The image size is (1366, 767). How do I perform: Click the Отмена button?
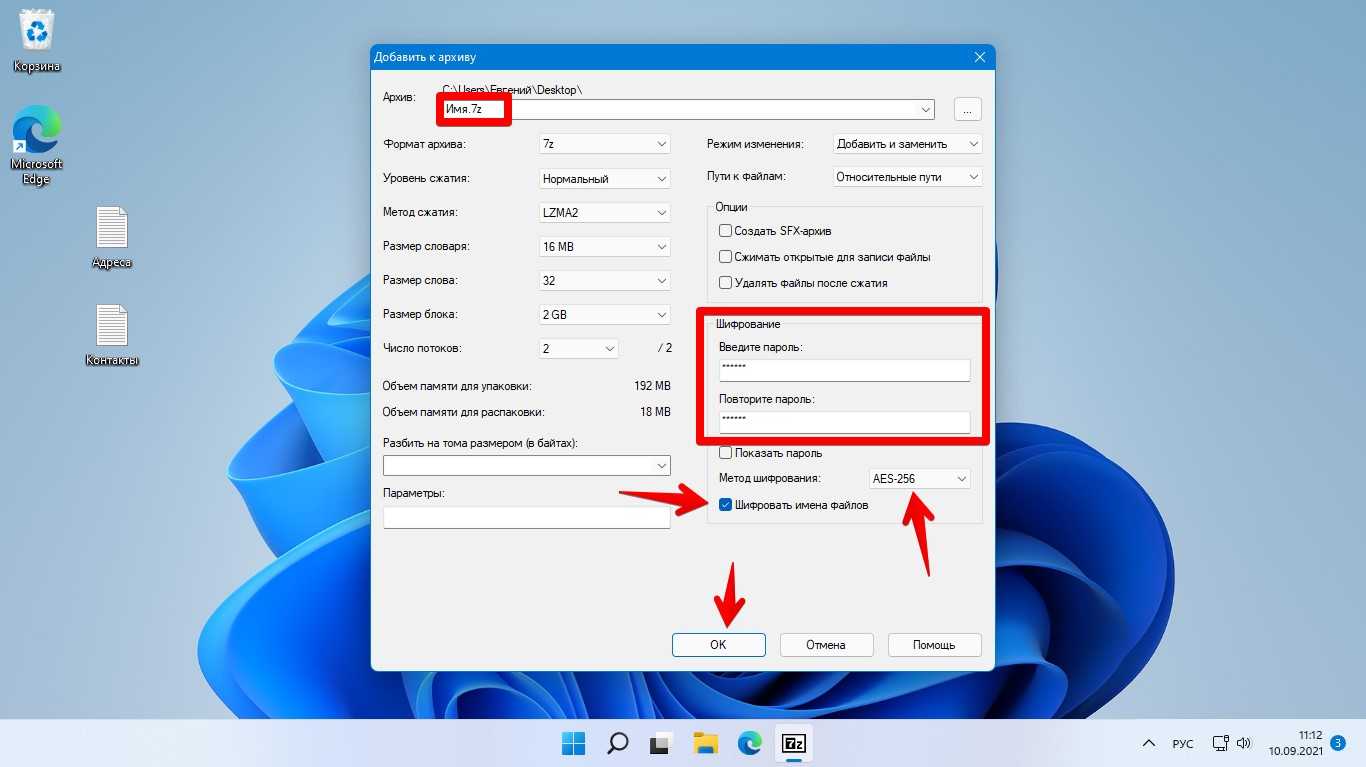tap(826, 645)
